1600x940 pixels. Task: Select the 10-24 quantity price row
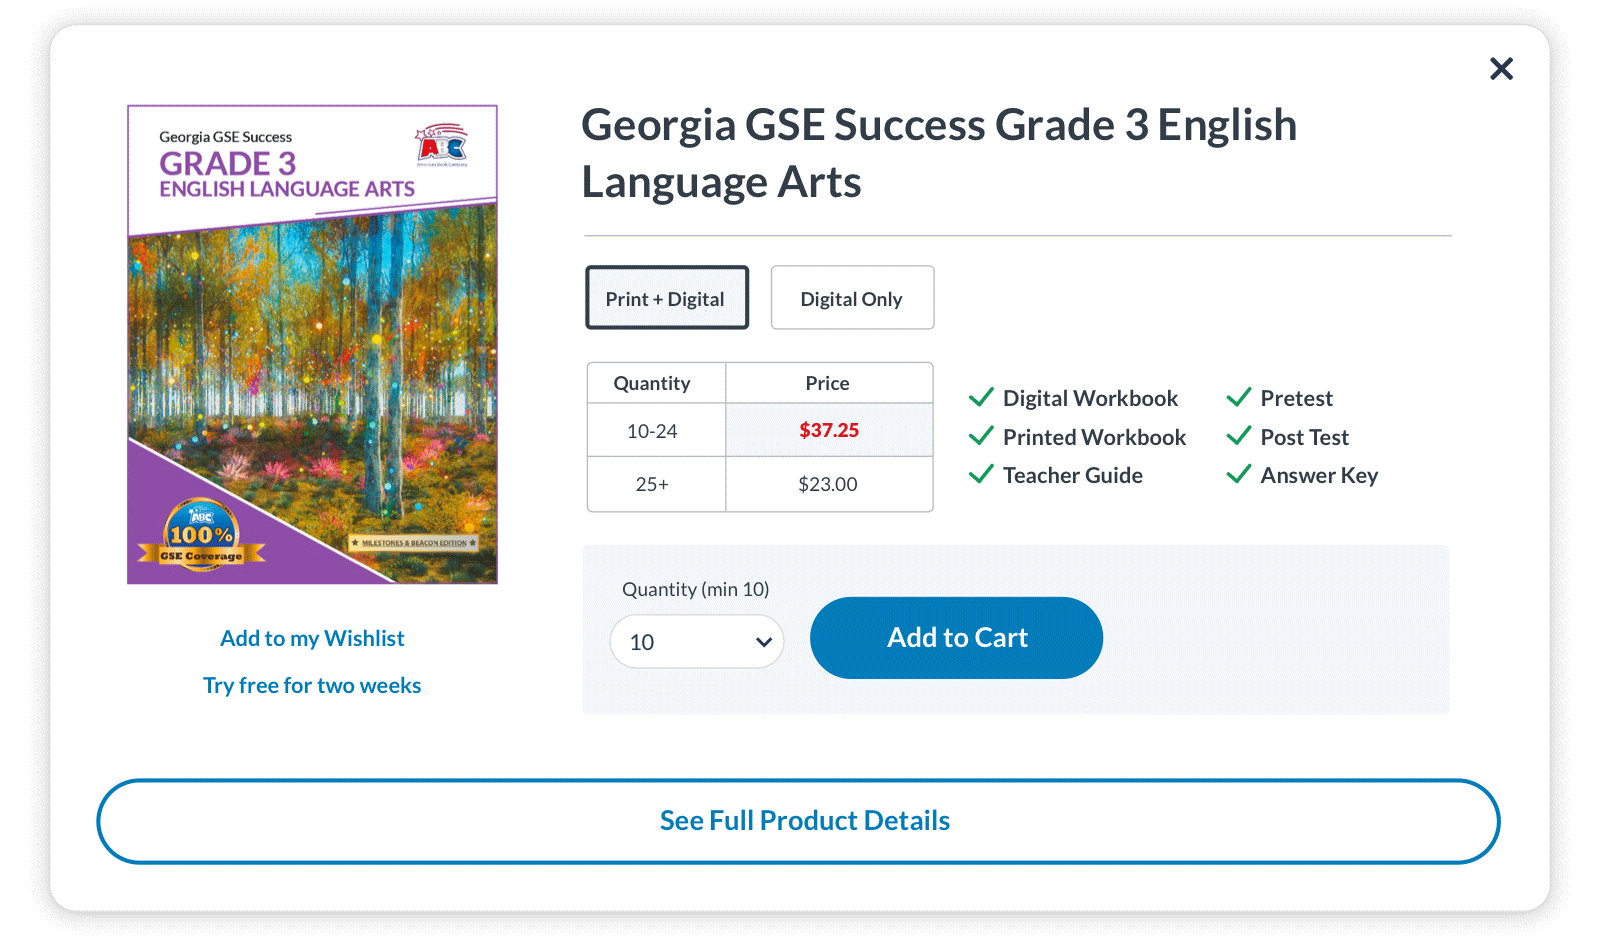pyautogui.click(x=760, y=430)
